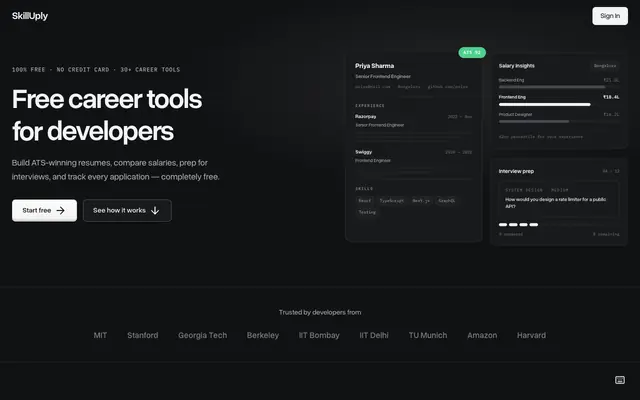This screenshot has width=640, height=400.
Task: Click the React skill tag
Action: (364, 200)
